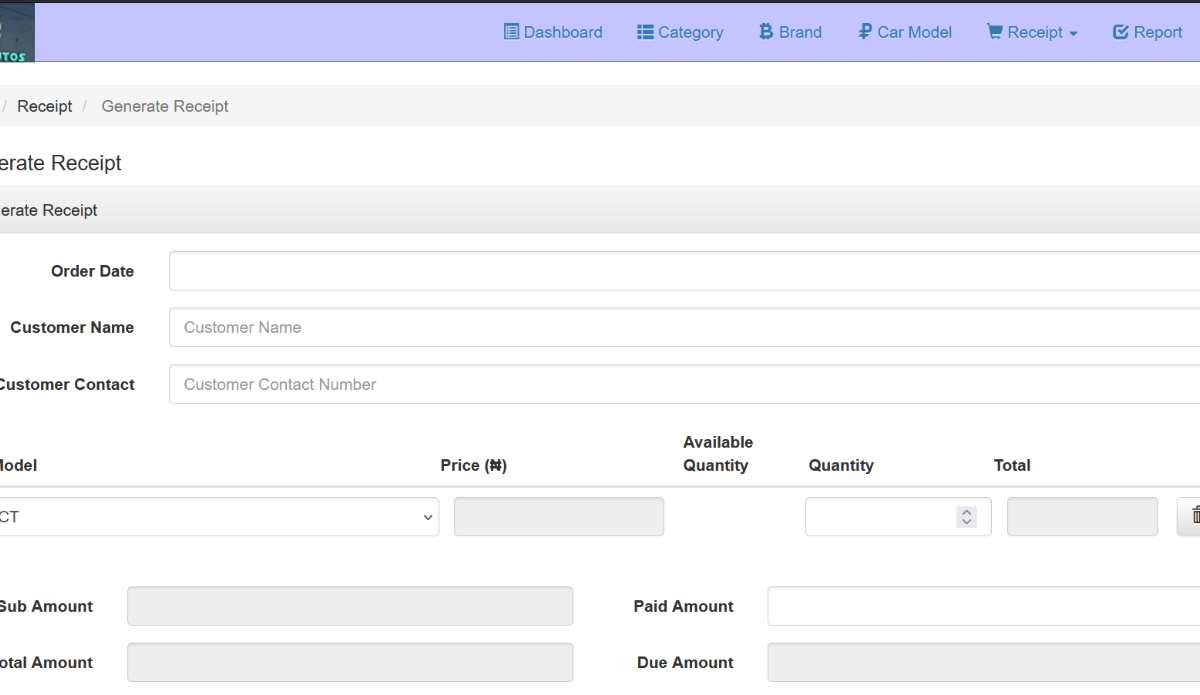Click the Order Date field

coord(684,271)
